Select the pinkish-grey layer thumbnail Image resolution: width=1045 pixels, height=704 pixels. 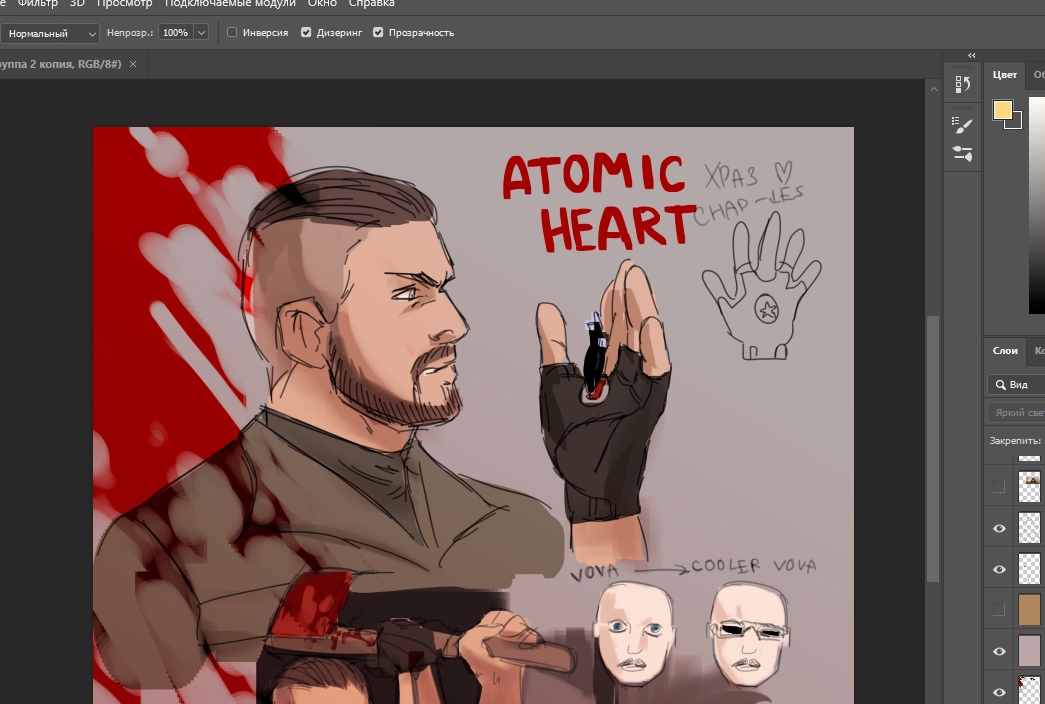pos(1029,651)
